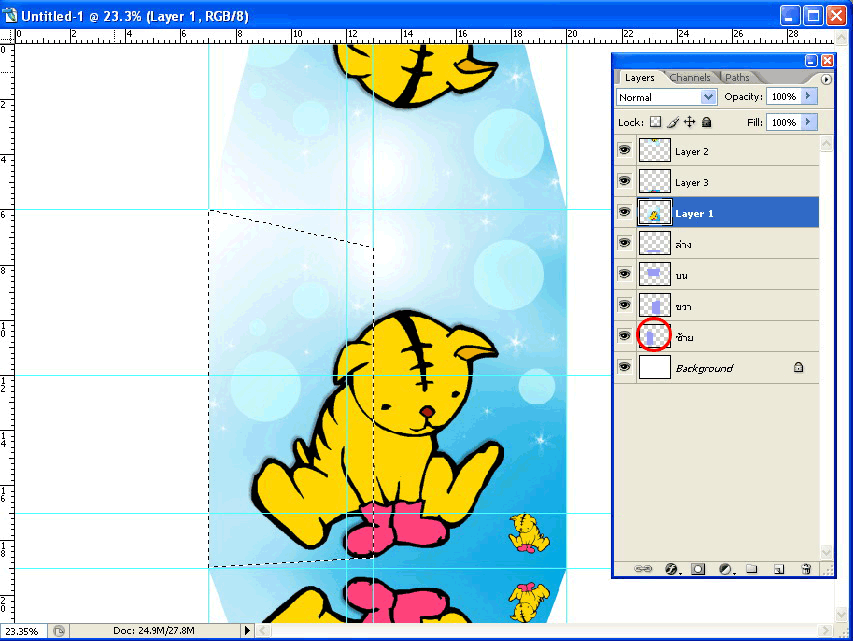The height and width of the screenshot is (641, 853).
Task: Toggle visibility of ซ้าย layer
Action: pos(625,336)
